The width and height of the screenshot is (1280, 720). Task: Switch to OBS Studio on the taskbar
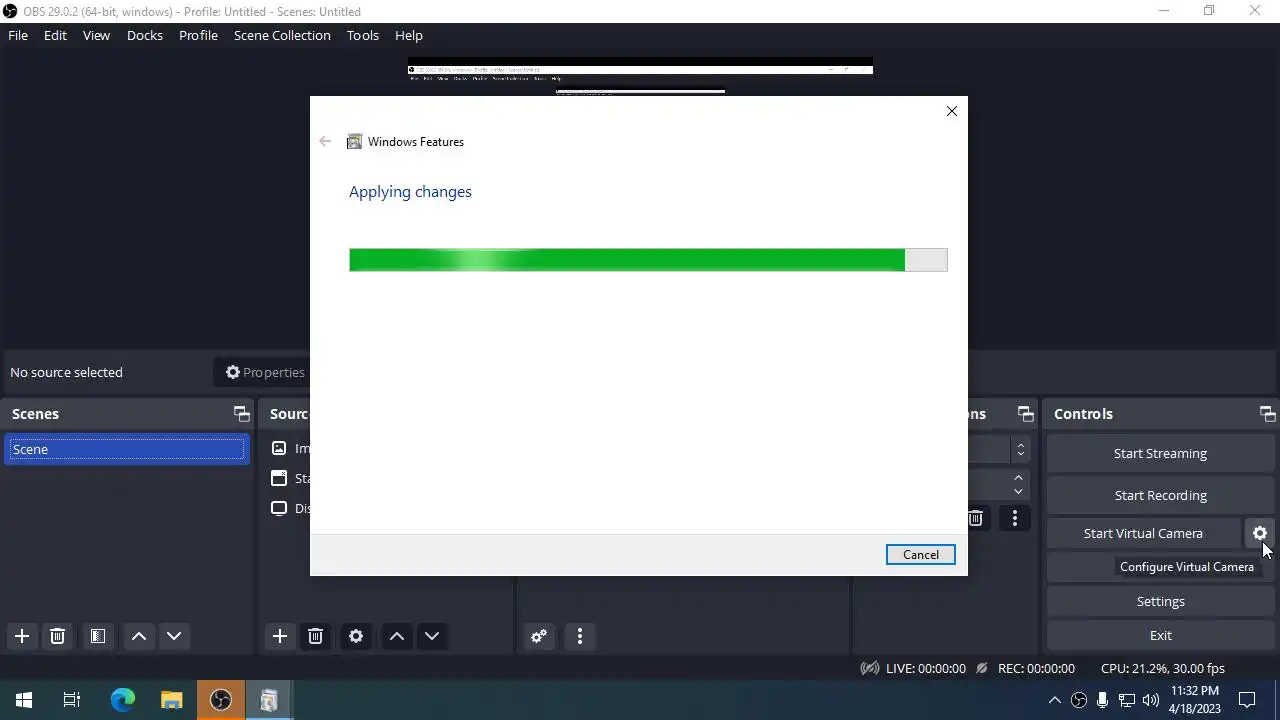(220, 700)
